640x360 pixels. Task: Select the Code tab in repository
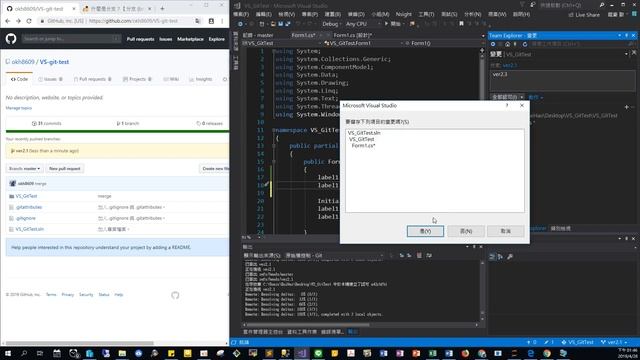(x=19, y=79)
